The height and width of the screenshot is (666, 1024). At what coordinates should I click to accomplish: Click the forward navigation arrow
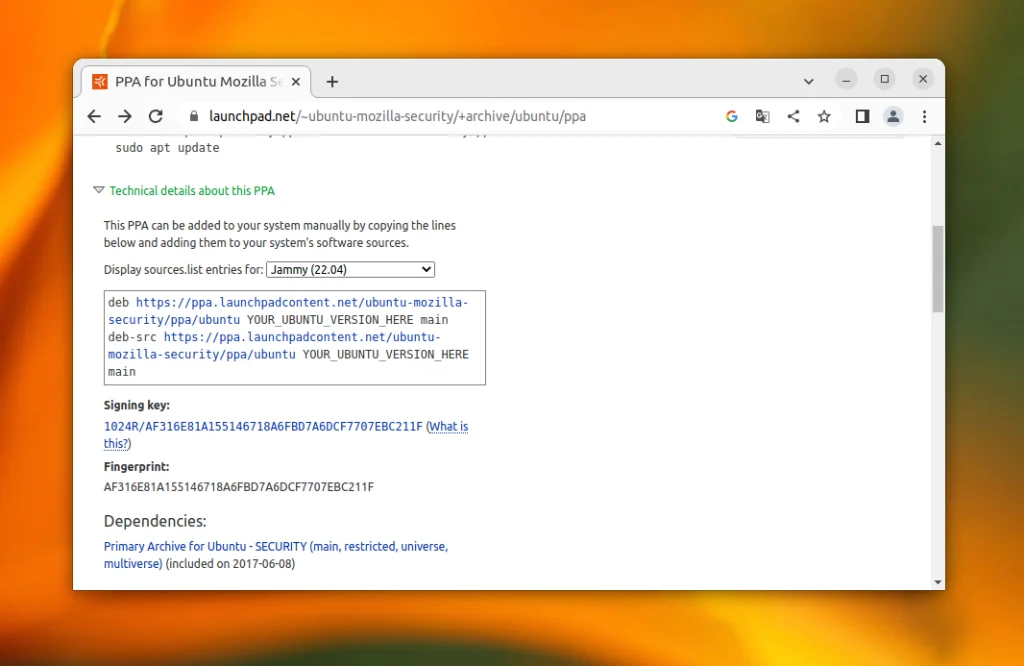click(x=125, y=116)
